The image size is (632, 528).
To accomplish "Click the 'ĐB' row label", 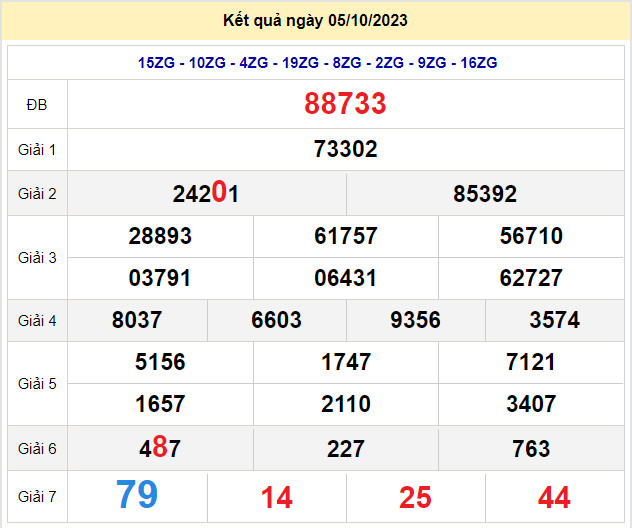I will tap(37, 105).
